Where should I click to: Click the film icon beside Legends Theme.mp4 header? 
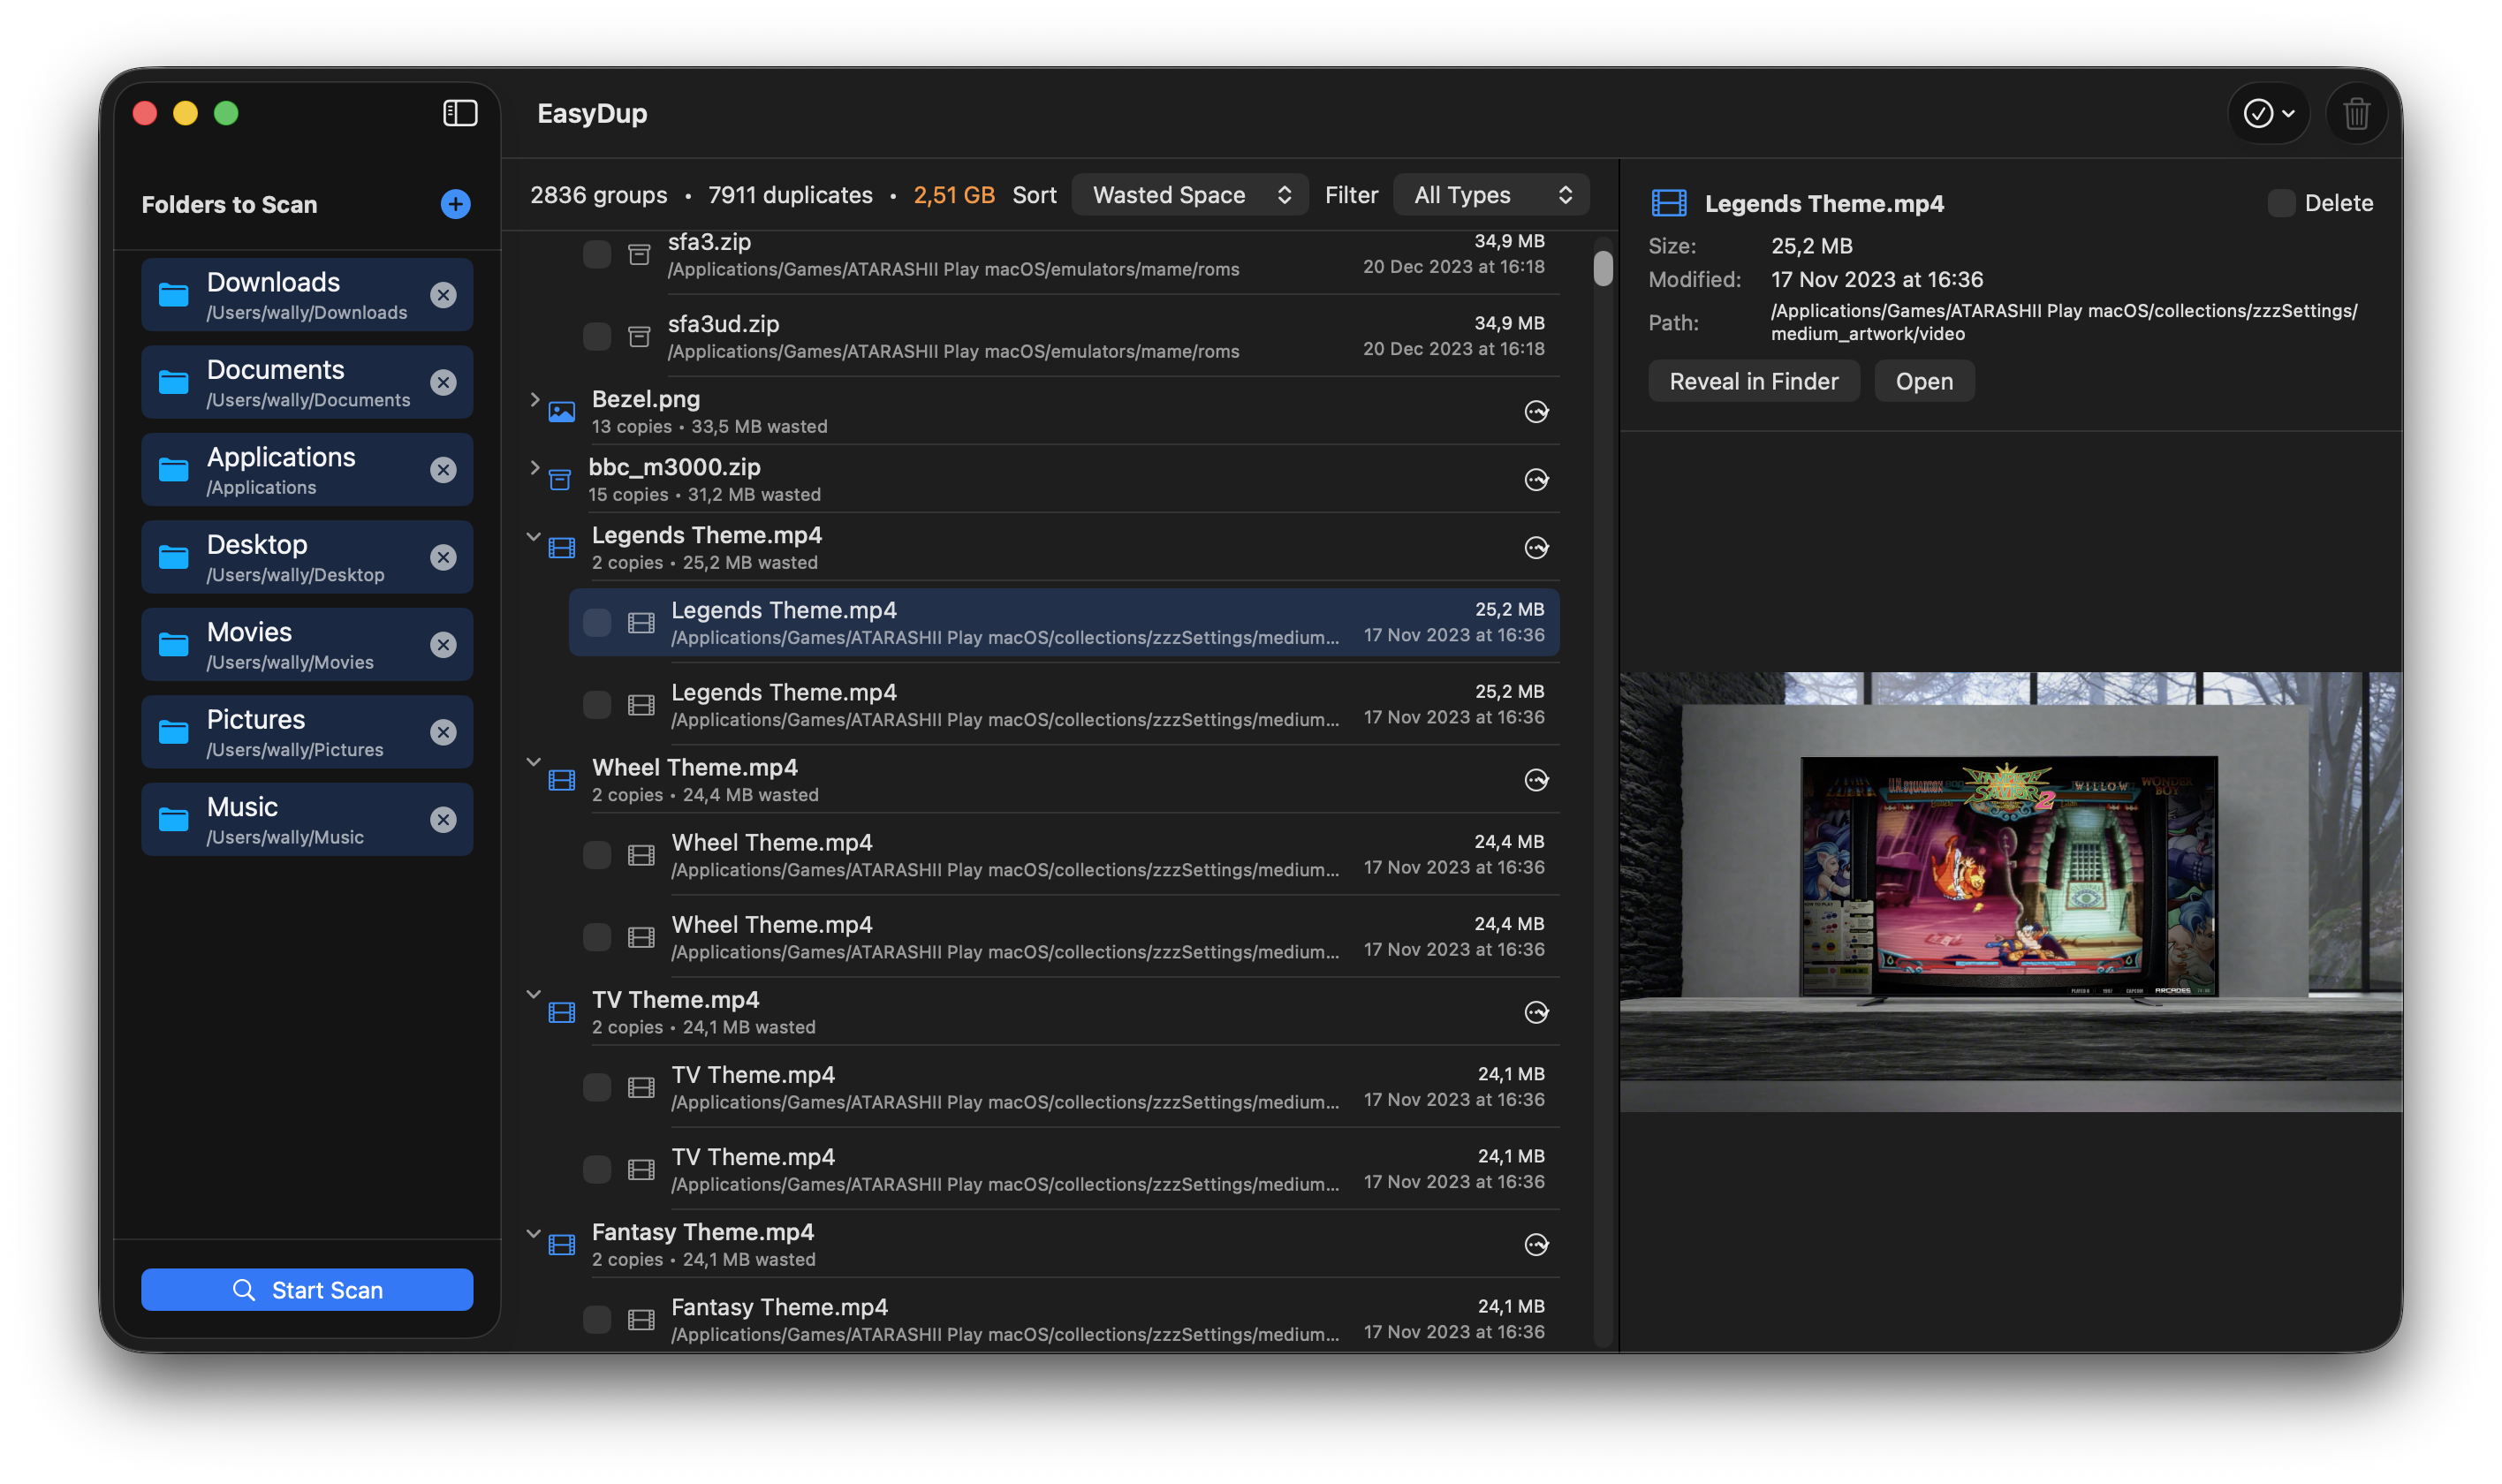pos(561,547)
